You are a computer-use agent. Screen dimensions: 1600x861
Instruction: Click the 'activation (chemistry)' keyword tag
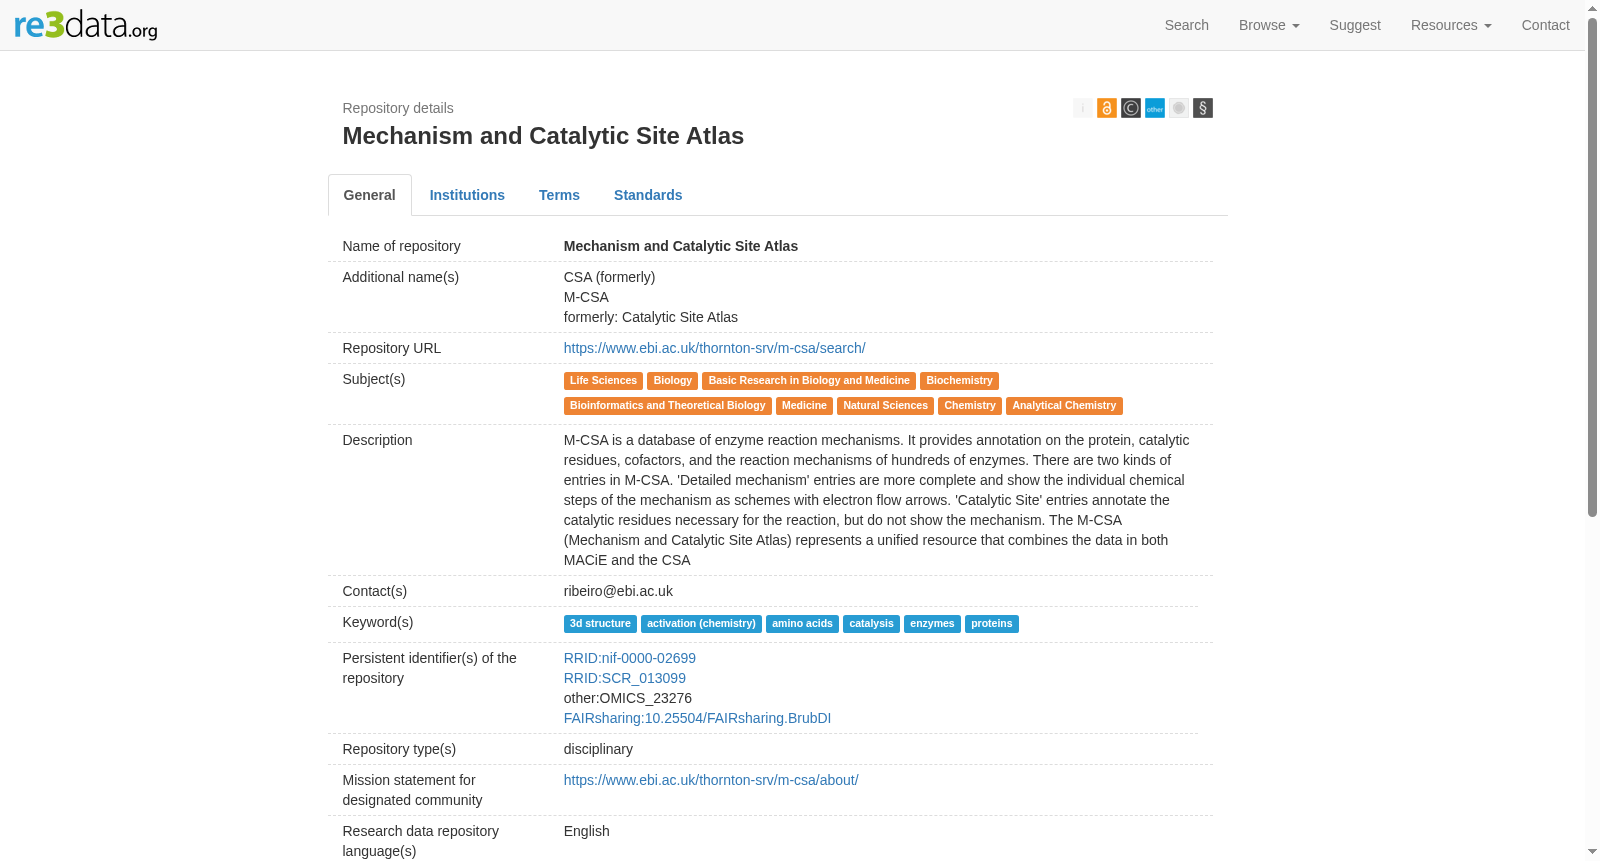[701, 624]
